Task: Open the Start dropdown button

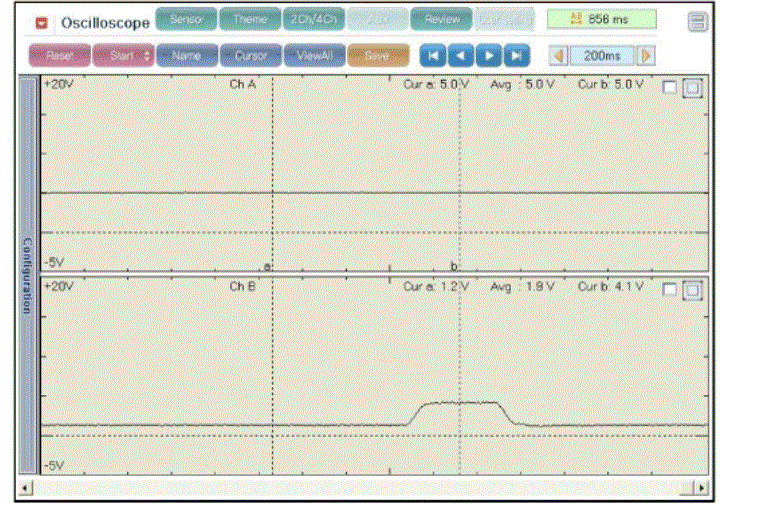Action: 123,56
